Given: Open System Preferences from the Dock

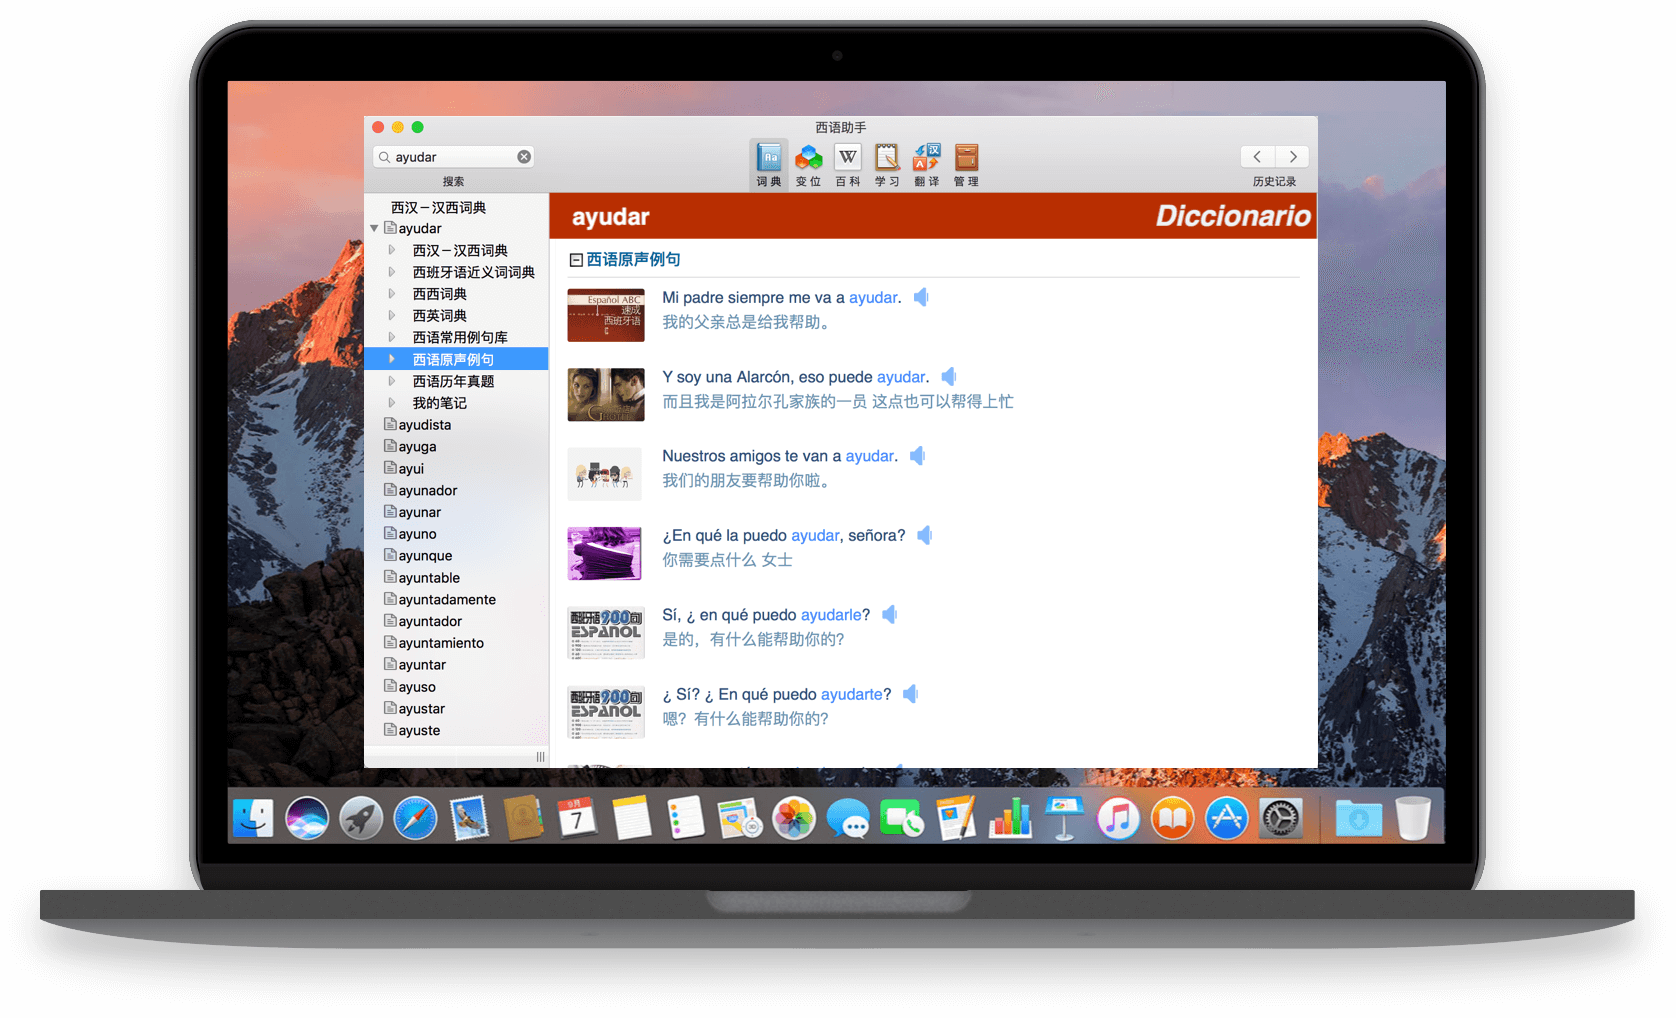Looking at the screenshot, I should (x=1280, y=818).
